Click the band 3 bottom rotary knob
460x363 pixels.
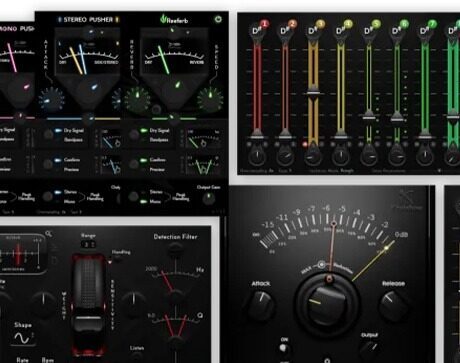pos(313,156)
